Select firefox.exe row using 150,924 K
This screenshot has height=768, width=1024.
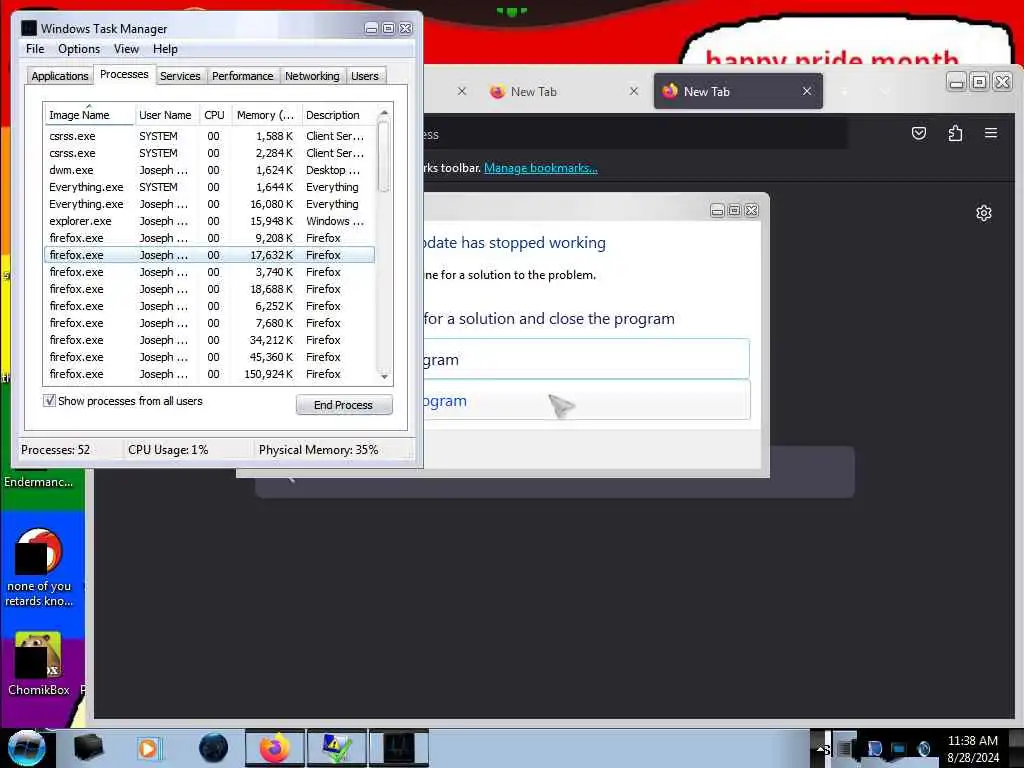(209, 374)
